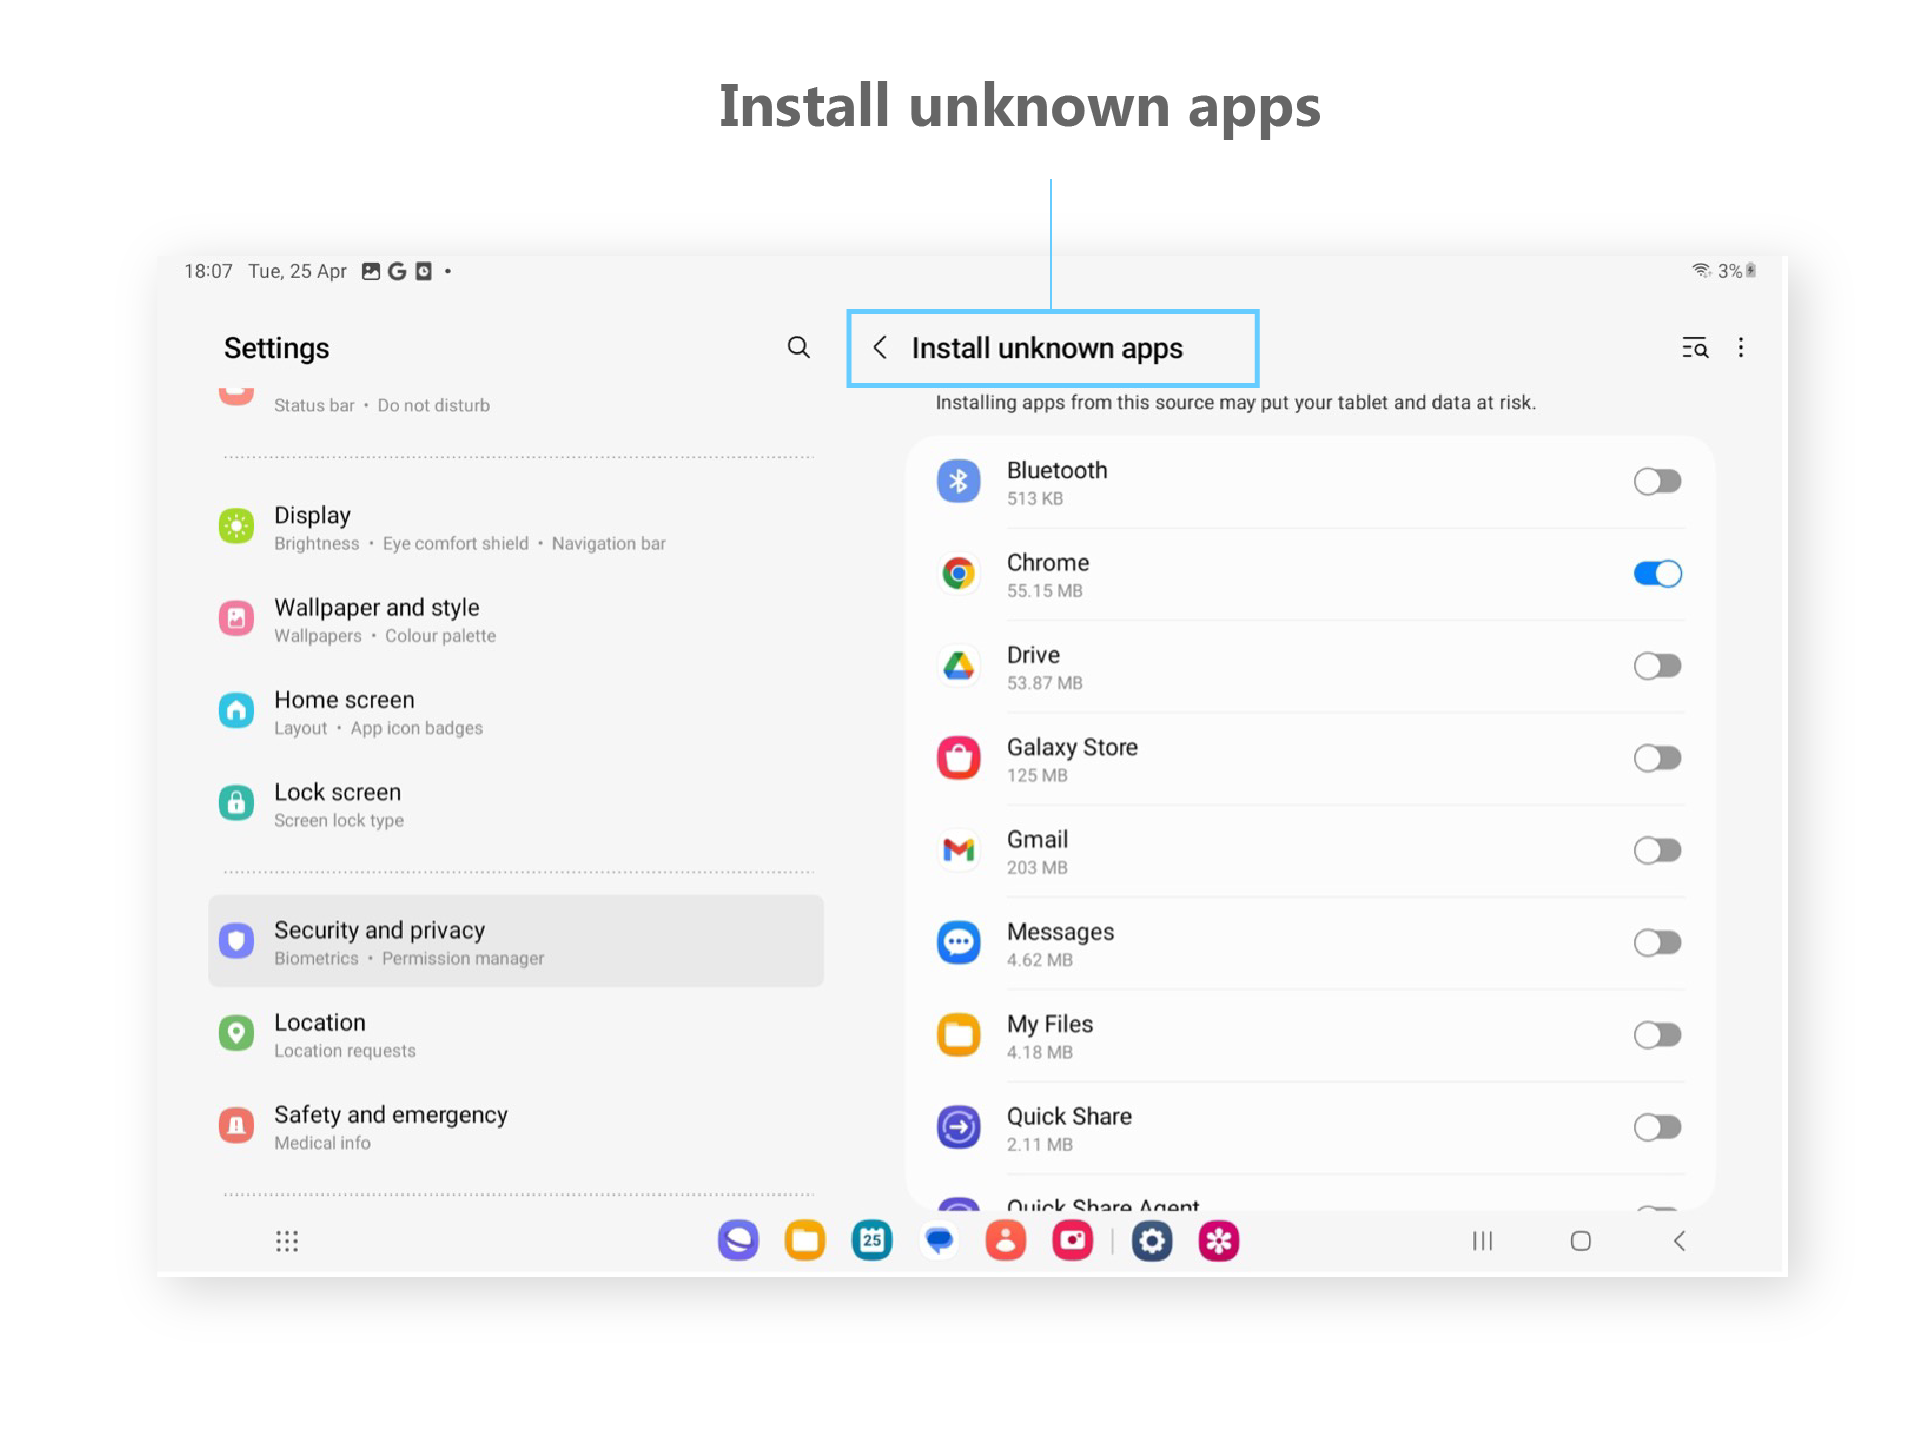Open the list search filter icon
The image size is (1920, 1433).
pos(1694,347)
